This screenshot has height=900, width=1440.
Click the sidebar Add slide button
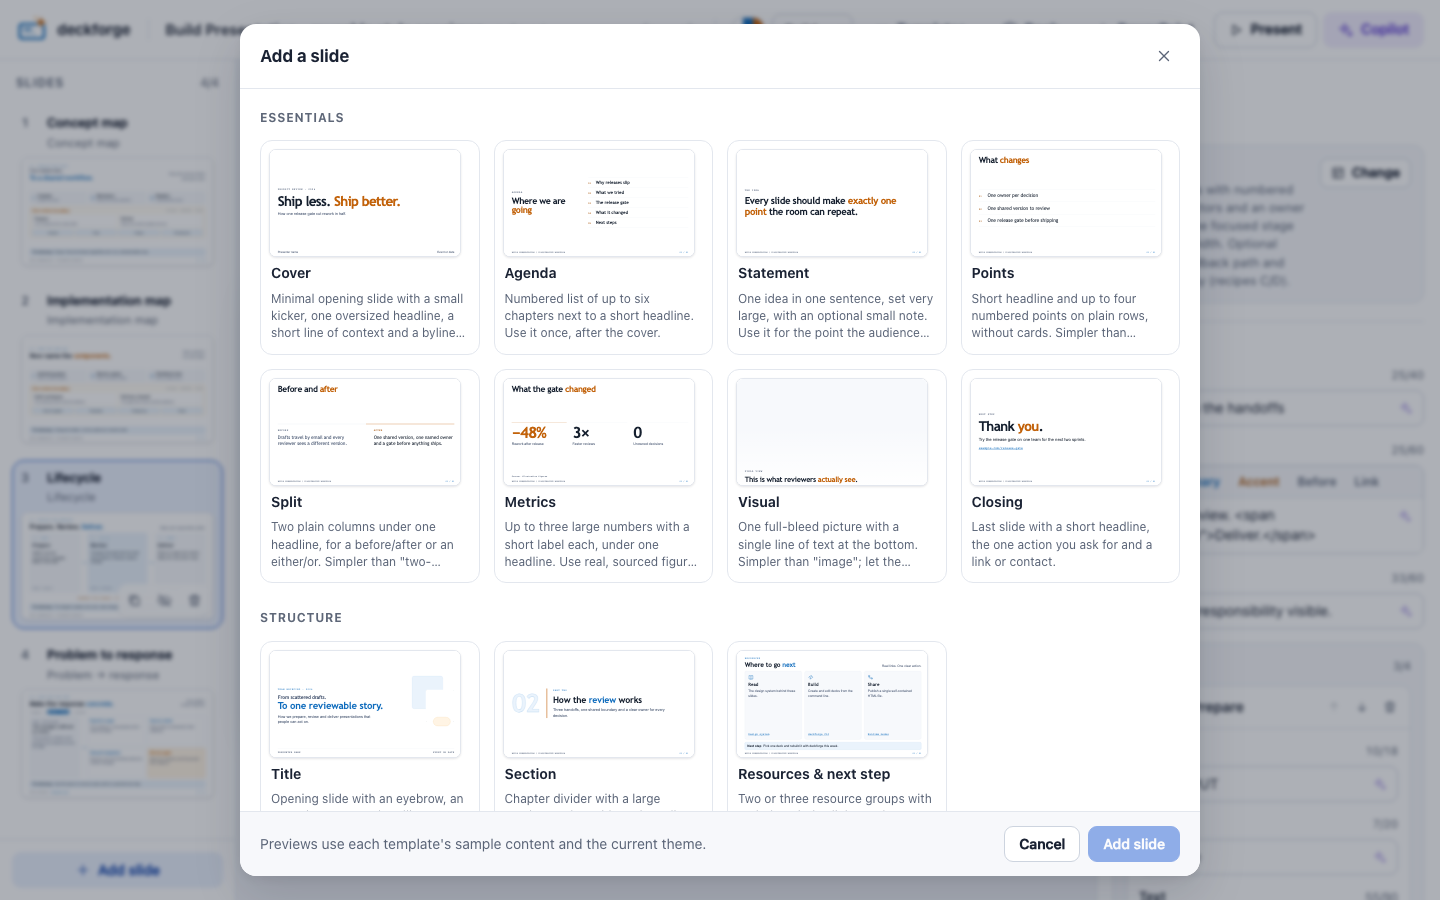click(x=117, y=870)
